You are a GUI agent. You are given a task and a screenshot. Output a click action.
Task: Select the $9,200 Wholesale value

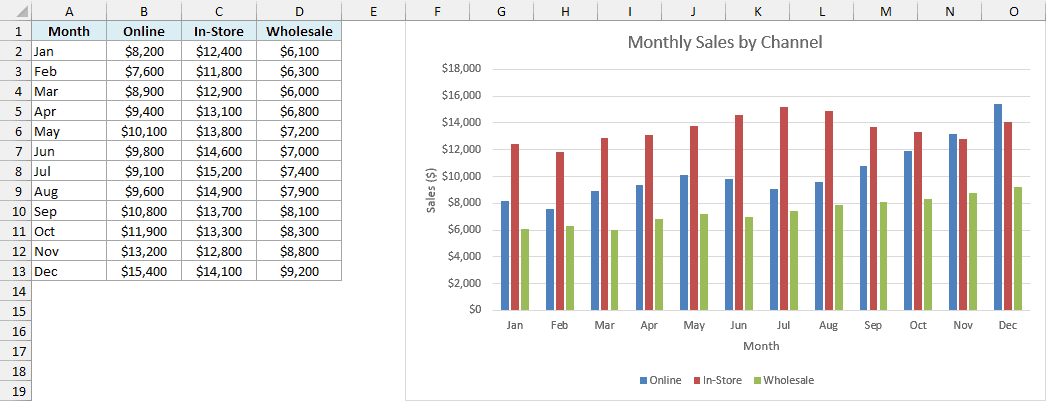click(299, 272)
